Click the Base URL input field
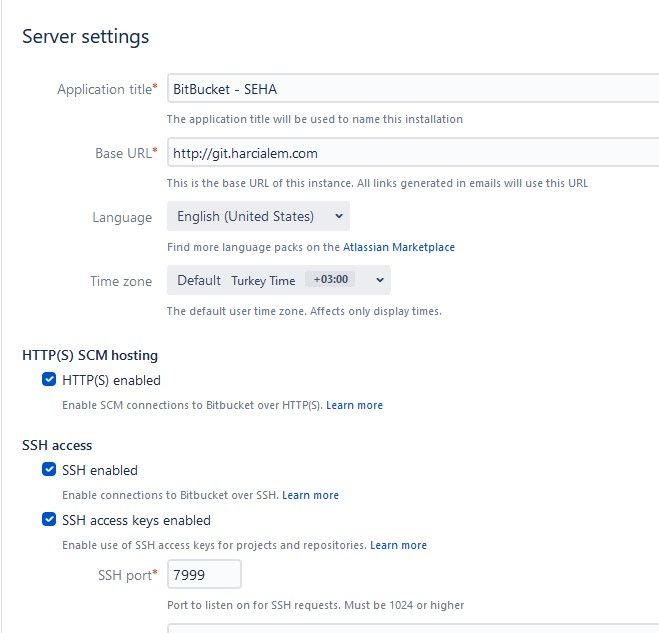This screenshot has width=659, height=633. (x=413, y=152)
